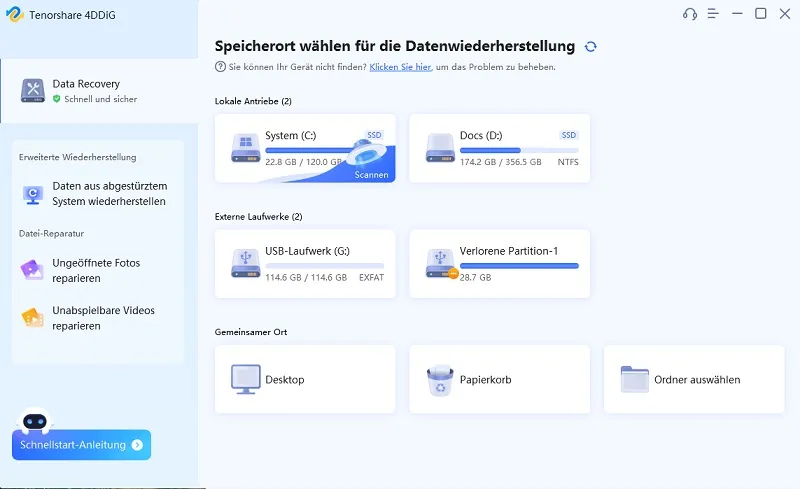The height and width of the screenshot is (489, 800).
Task: Select the Docs (D:) drive card
Action: pyautogui.click(x=499, y=148)
